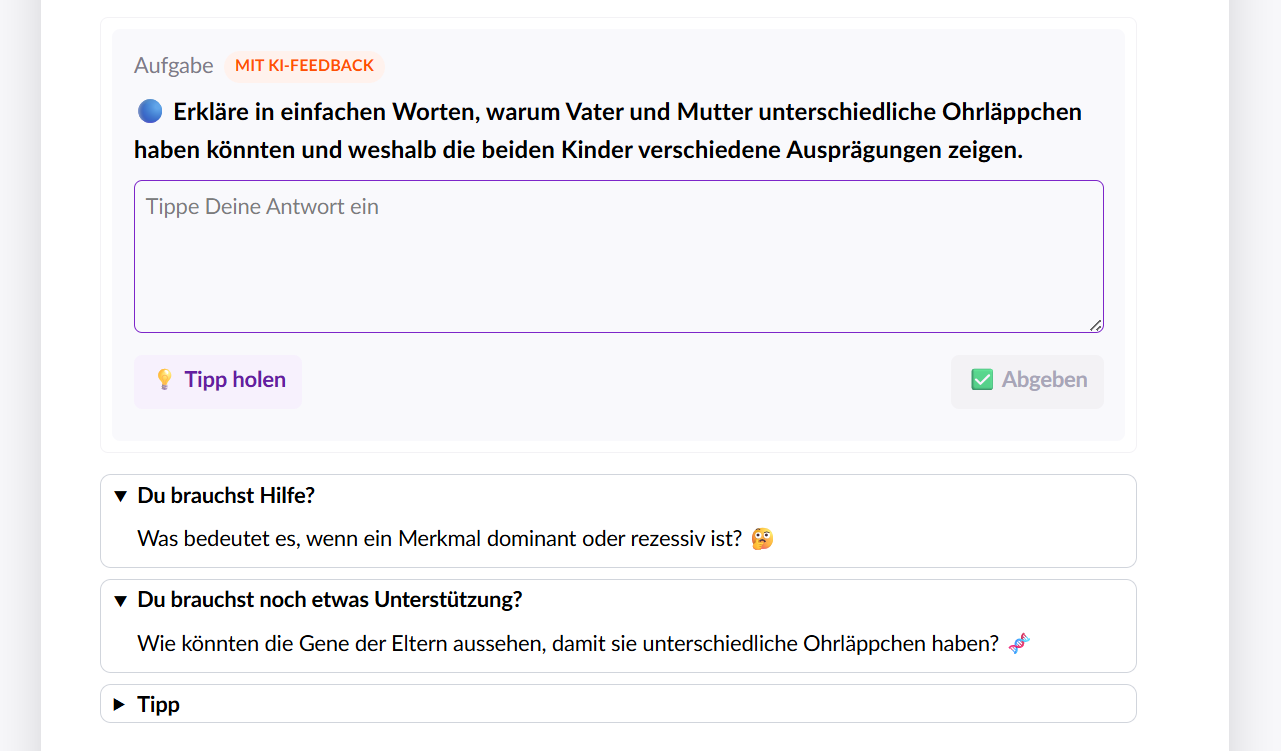Toggle the "Du brauchst noch etwas Unterstützung?" heading text
Screen dimensions: 1281x751
pos(330,601)
